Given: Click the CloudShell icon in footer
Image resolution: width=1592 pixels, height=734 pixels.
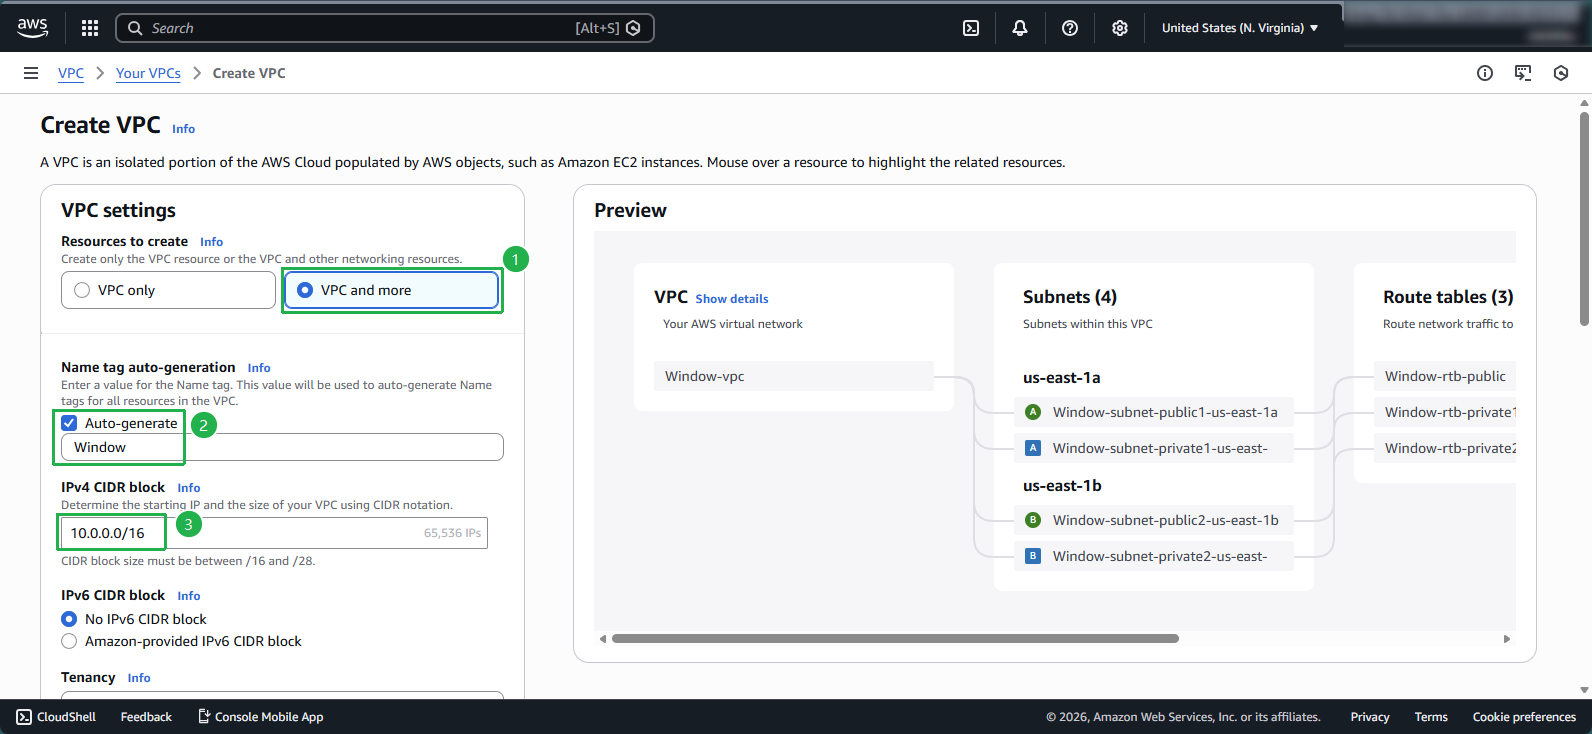Looking at the screenshot, I should click(x=24, y=717).
